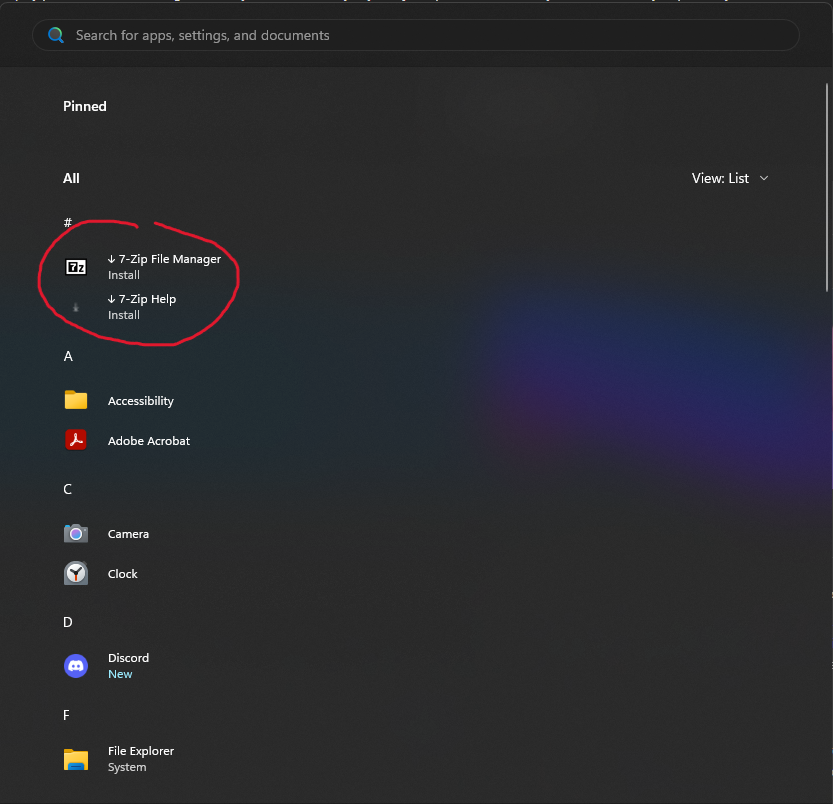Launch Adobe Acrobat via its red icon
Viewport: 833px width, 804px height.
[x=75, y=440]
